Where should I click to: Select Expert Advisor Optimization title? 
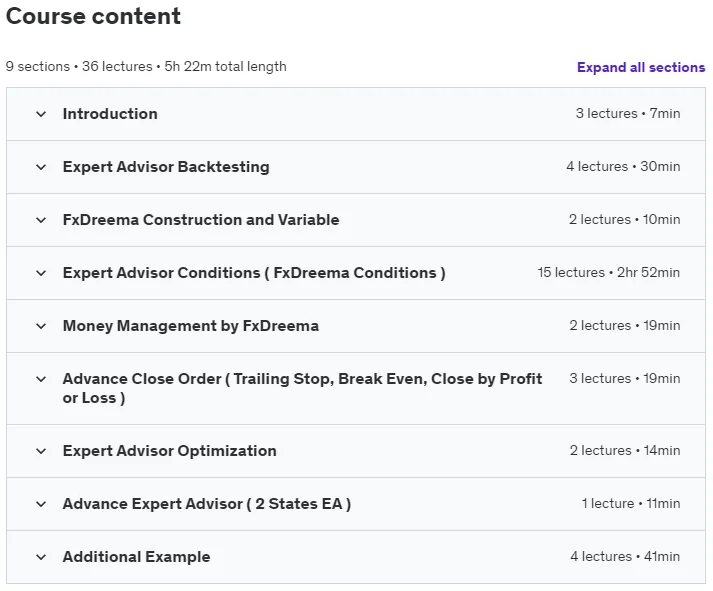coord(170,451)
